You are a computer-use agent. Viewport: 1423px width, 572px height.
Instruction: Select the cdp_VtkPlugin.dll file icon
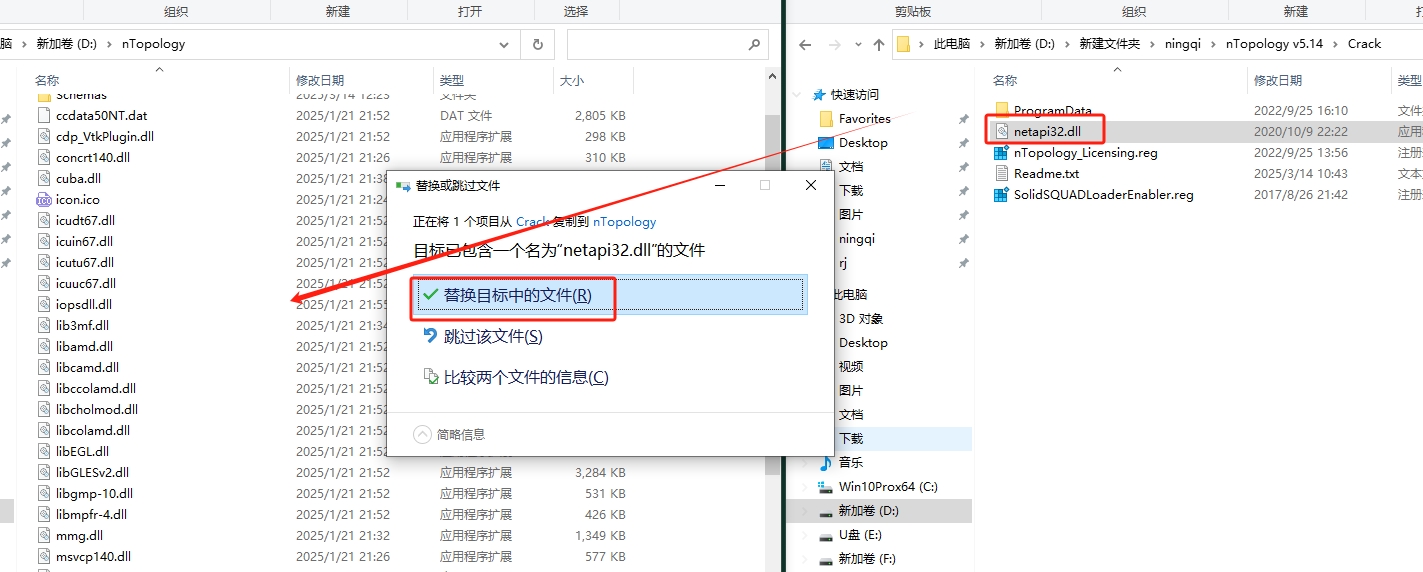(44, 136)
